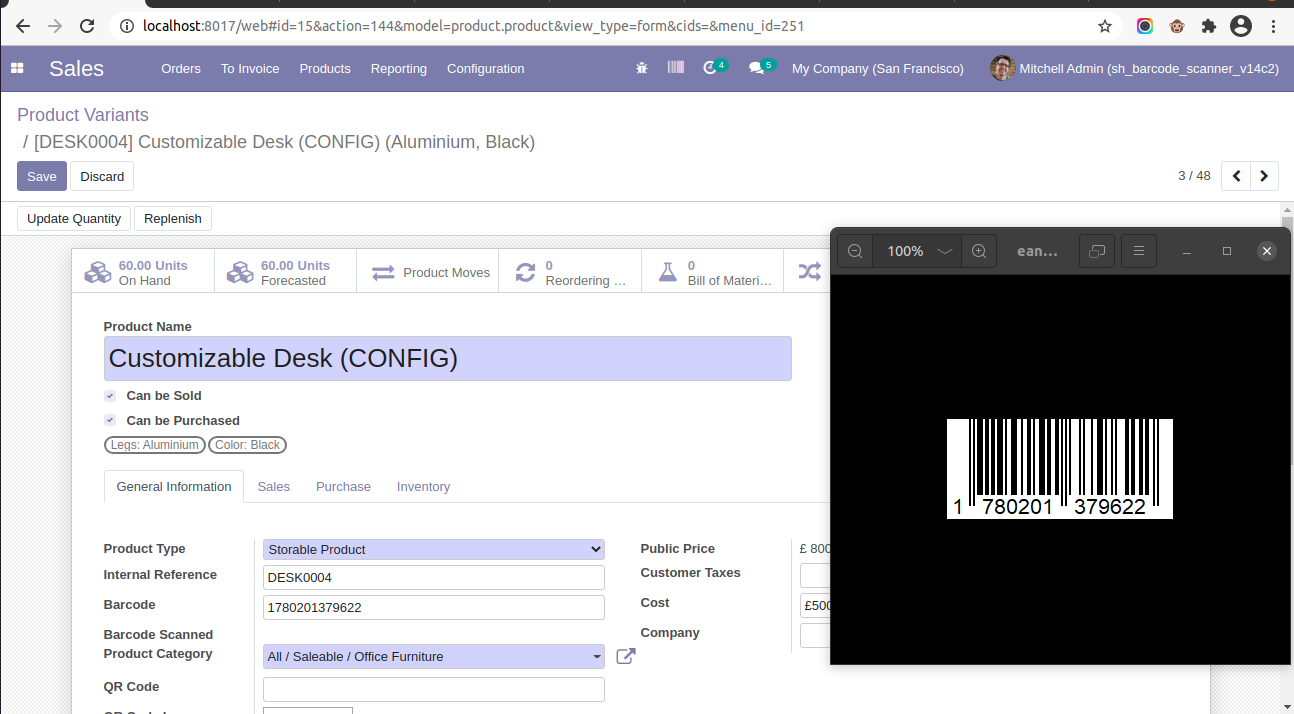Open the apps grid menu icon
The width and height of the screenshot is (1294, 714).
point(17,68)
